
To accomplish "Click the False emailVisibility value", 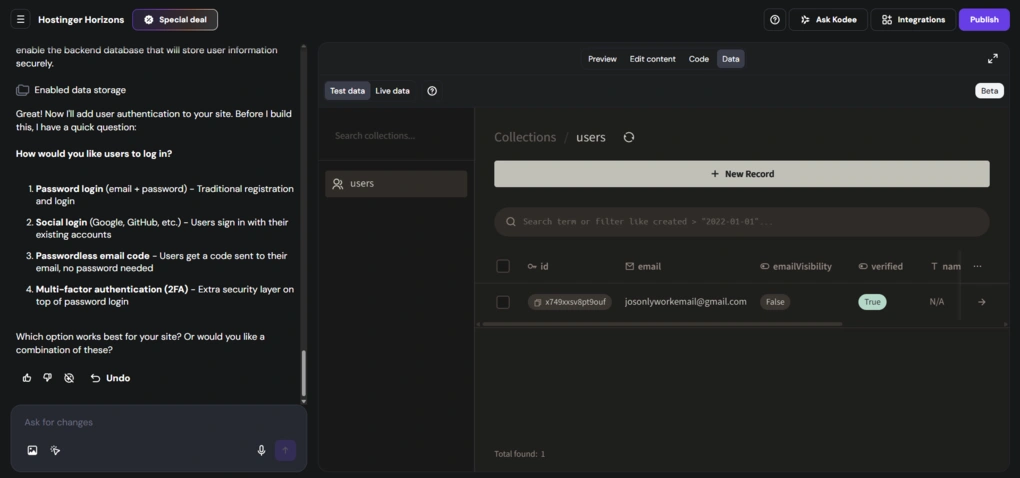I will point(775,302).
